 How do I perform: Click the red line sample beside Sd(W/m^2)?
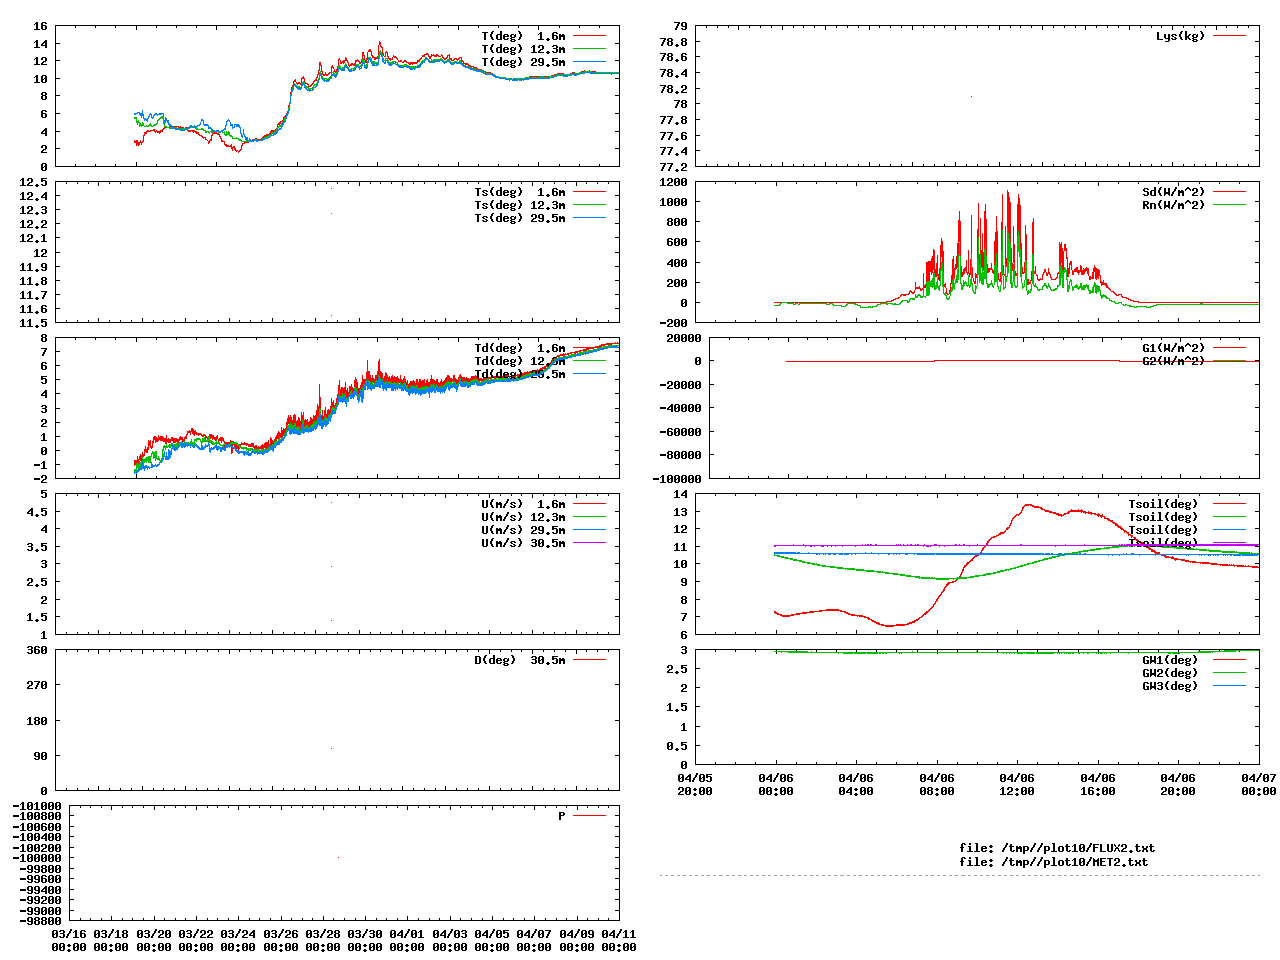tap(1230, 192)
